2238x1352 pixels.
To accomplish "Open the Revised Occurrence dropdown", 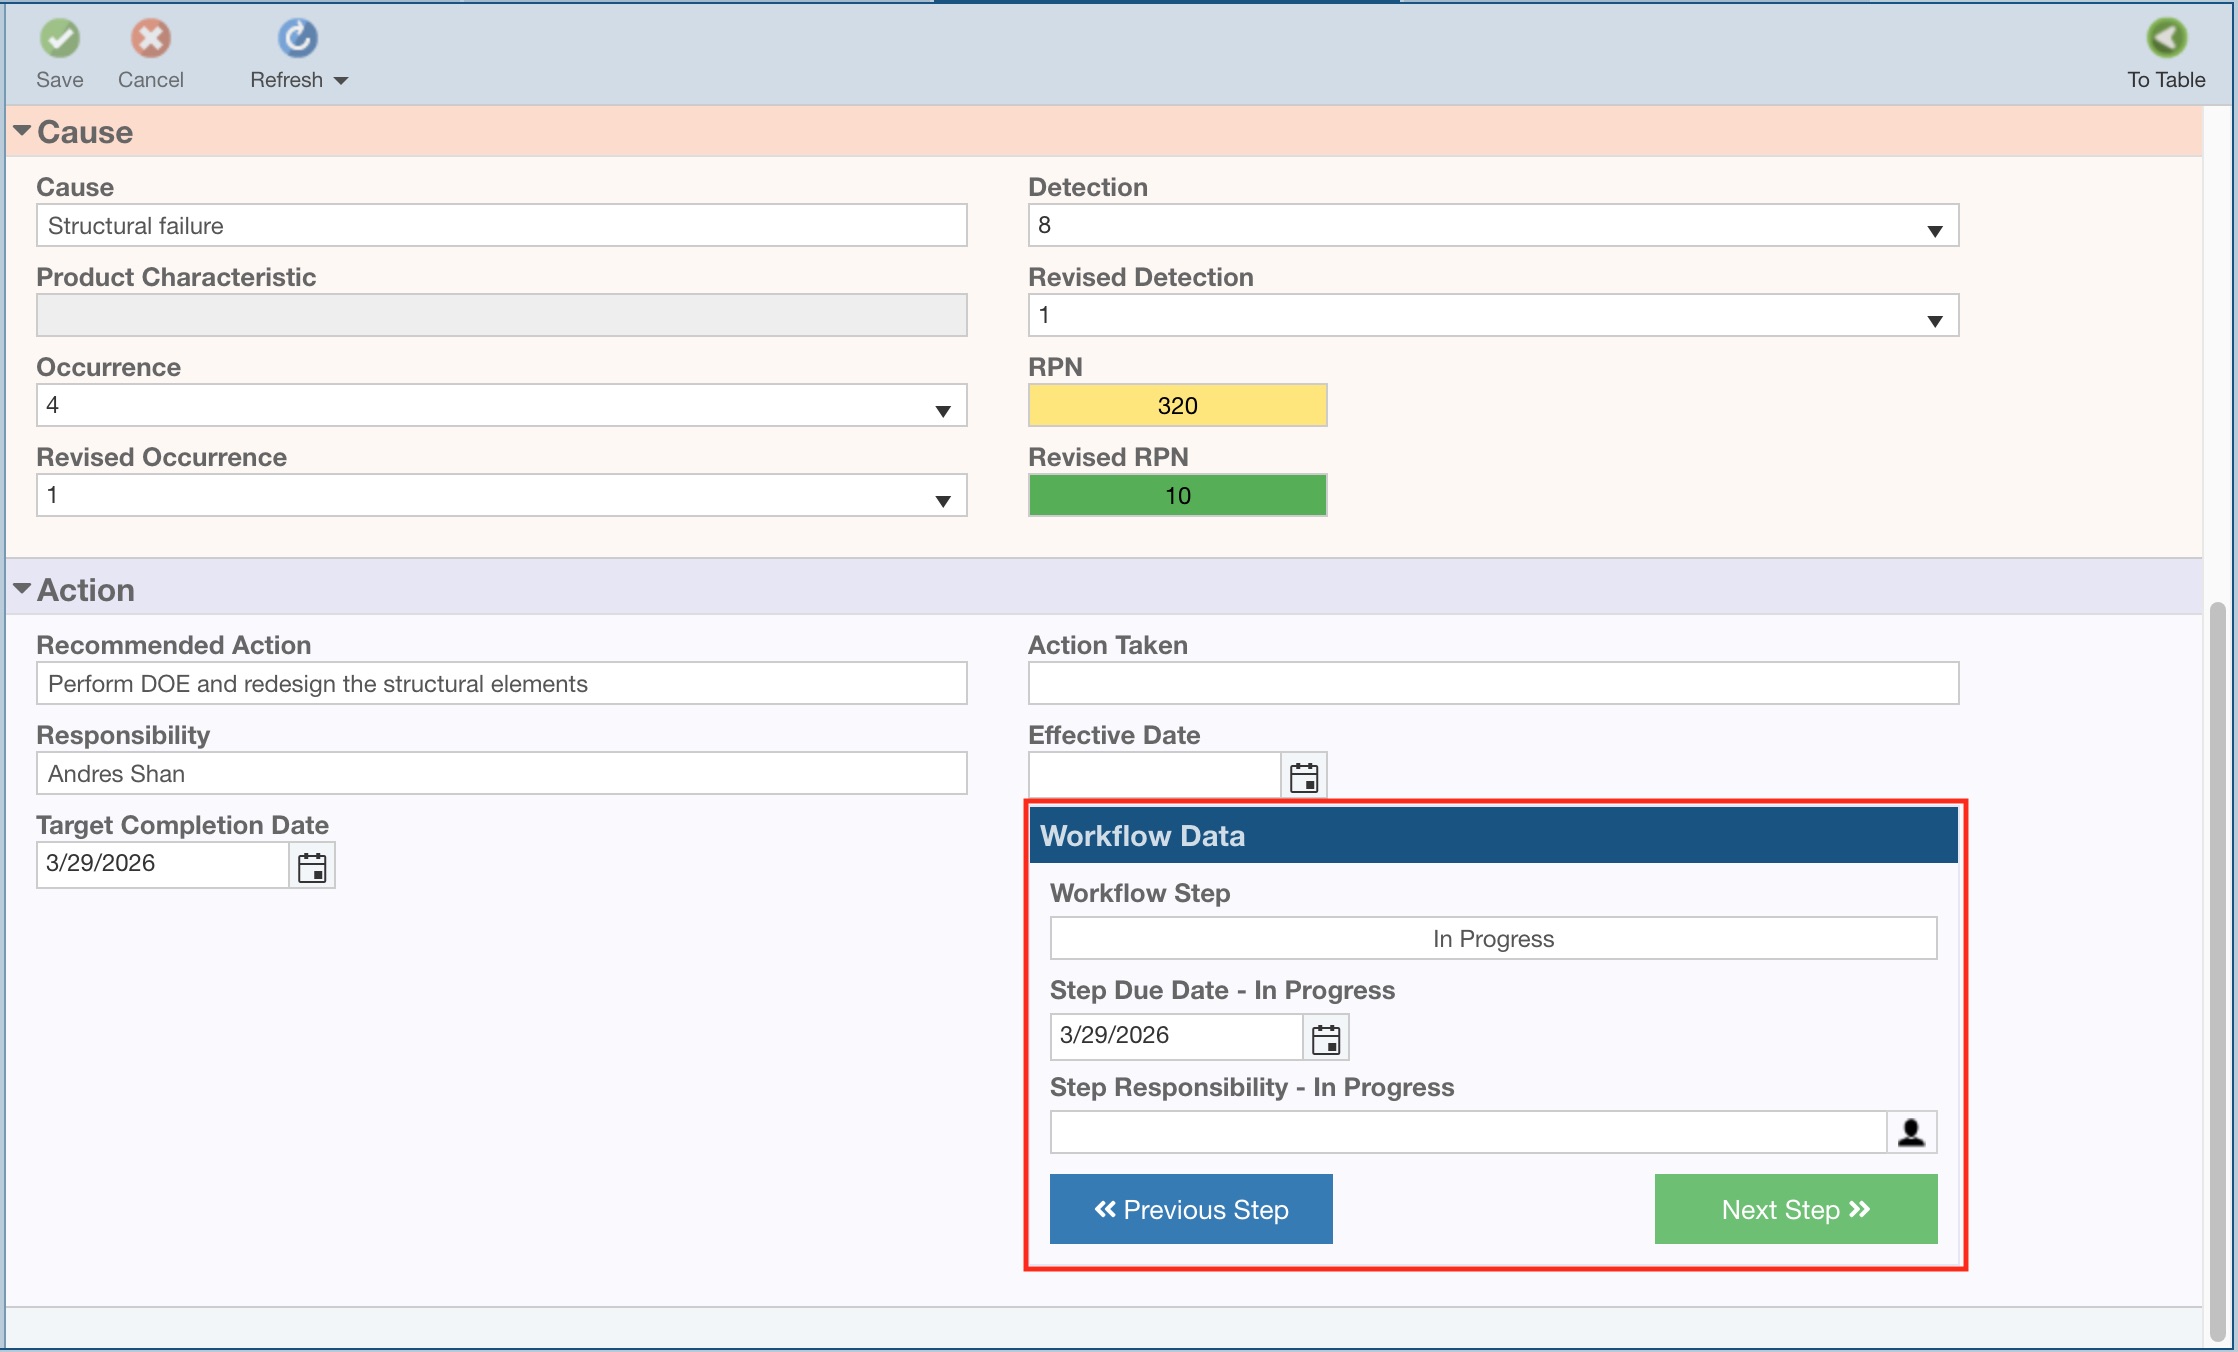I will pyautogui.click(x=942, y=500).
